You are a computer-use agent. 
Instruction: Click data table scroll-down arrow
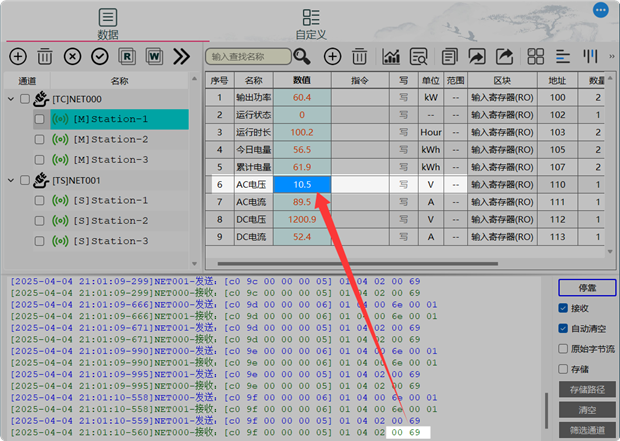610,252
